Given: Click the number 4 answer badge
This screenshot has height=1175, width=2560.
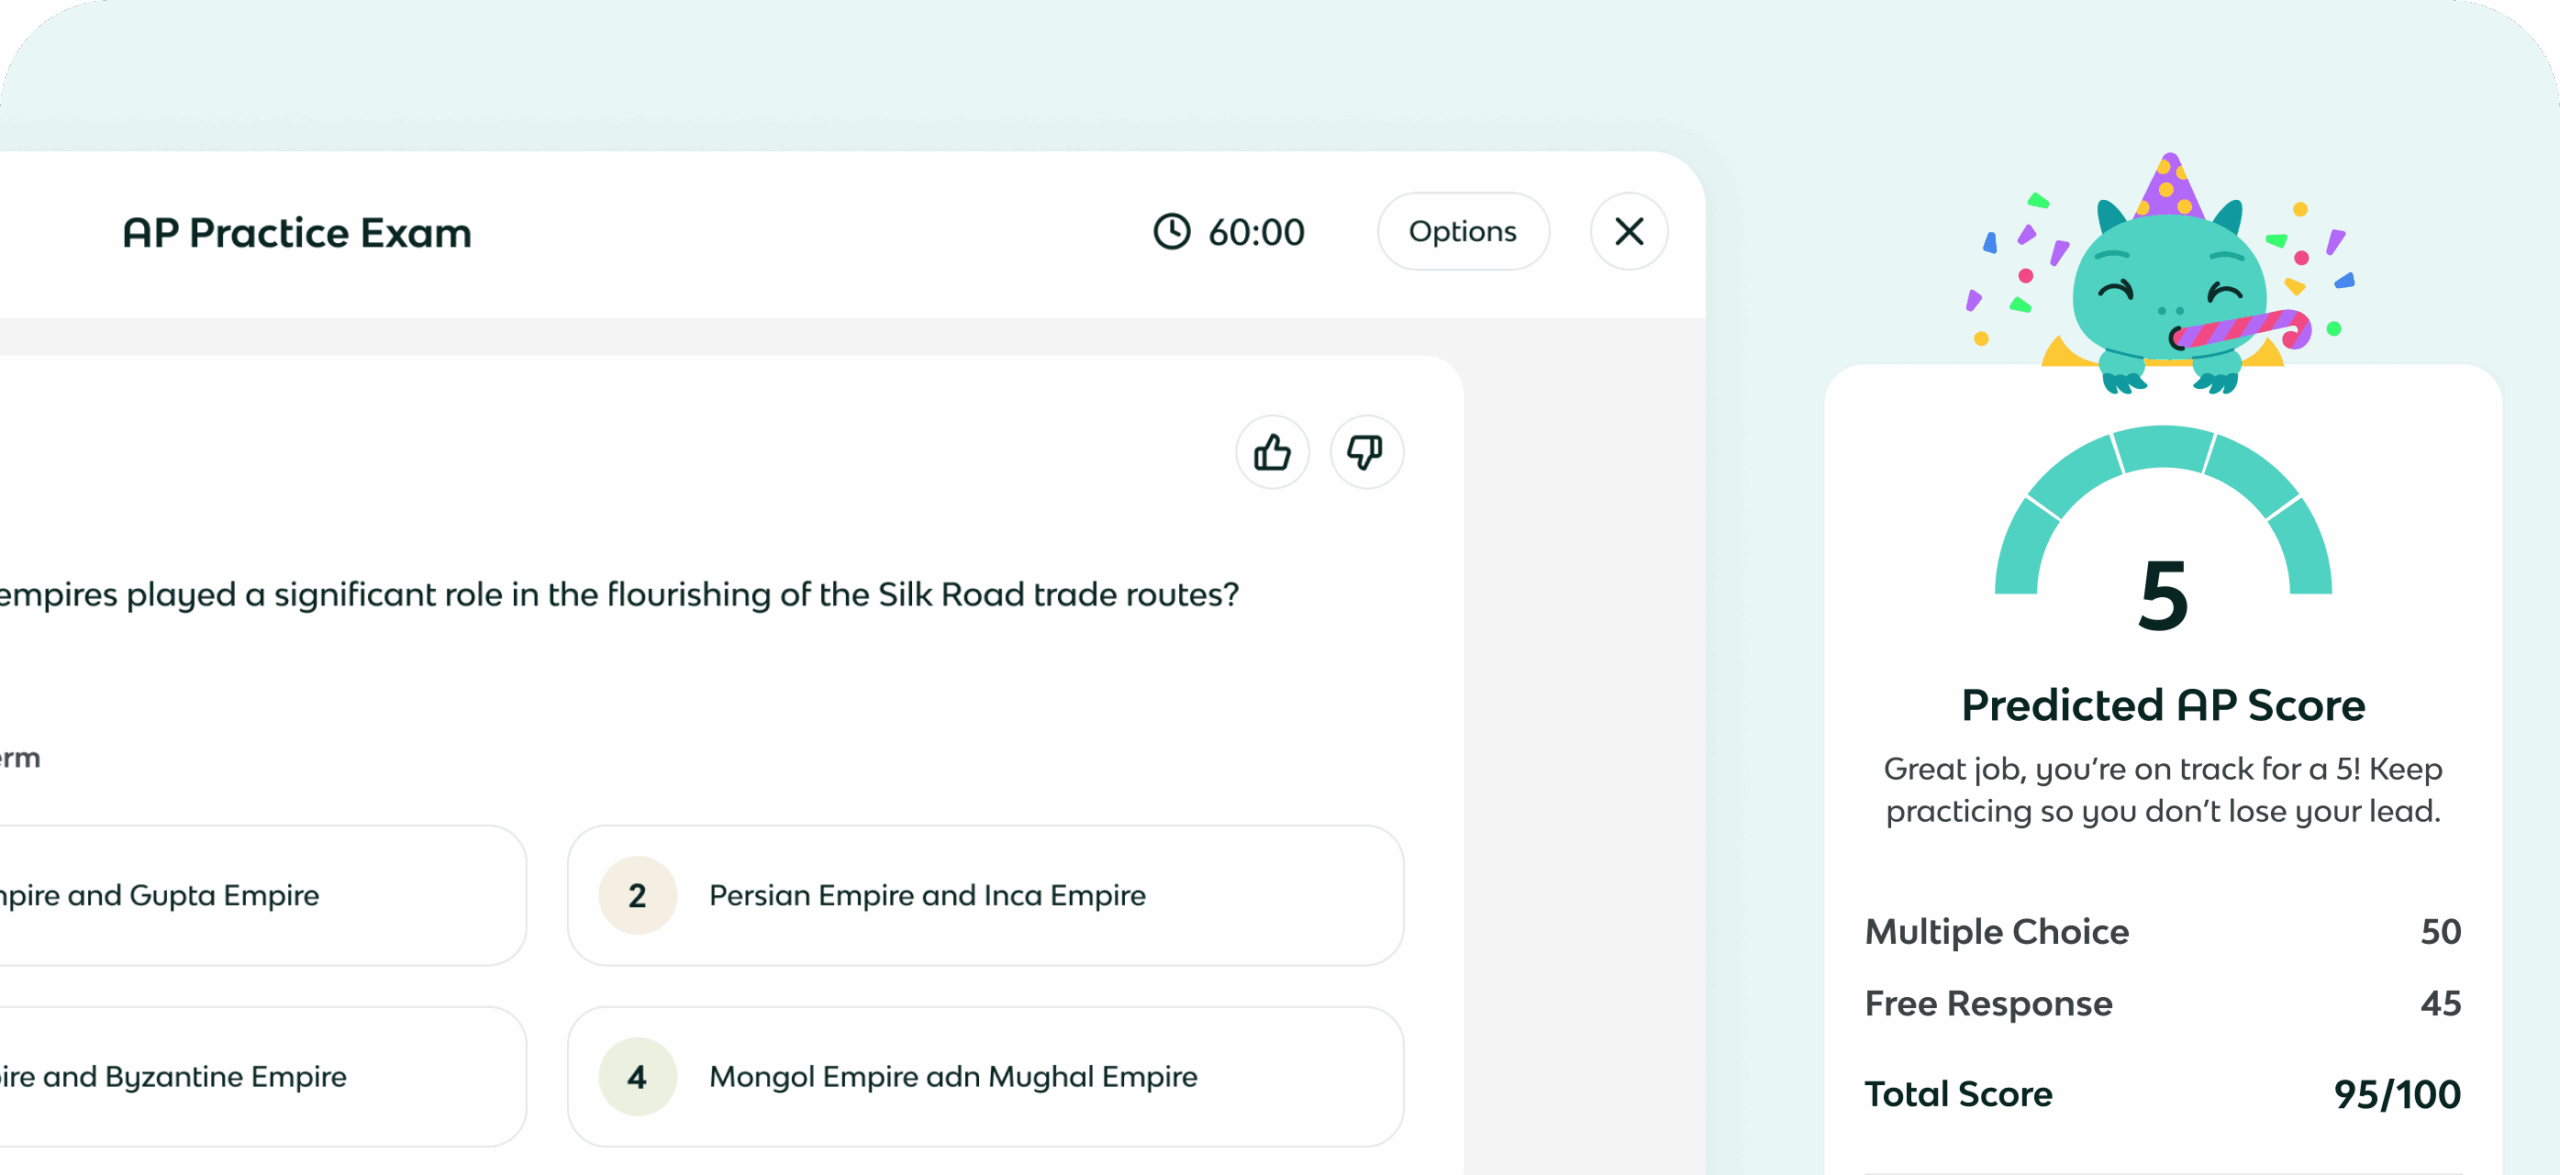Looking at the screenshot, I should click(x=637, y=1076).
